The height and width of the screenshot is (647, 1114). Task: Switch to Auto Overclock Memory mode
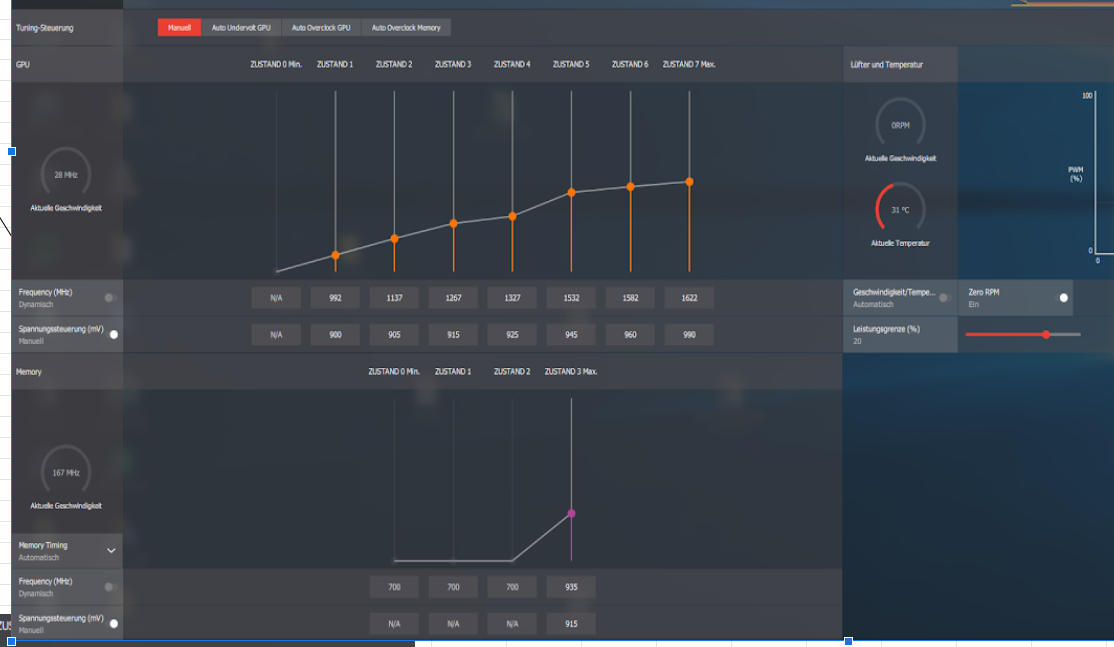406,28
